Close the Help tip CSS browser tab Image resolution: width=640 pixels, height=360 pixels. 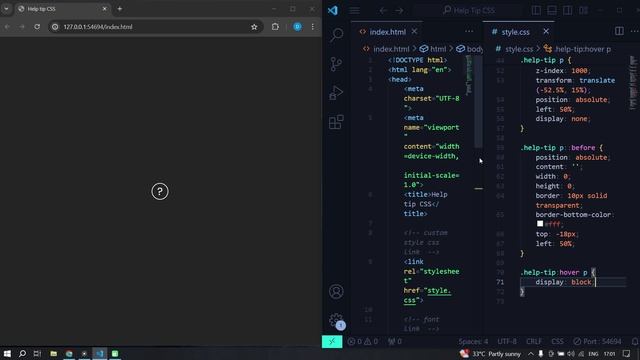click(x=104, y=9)
